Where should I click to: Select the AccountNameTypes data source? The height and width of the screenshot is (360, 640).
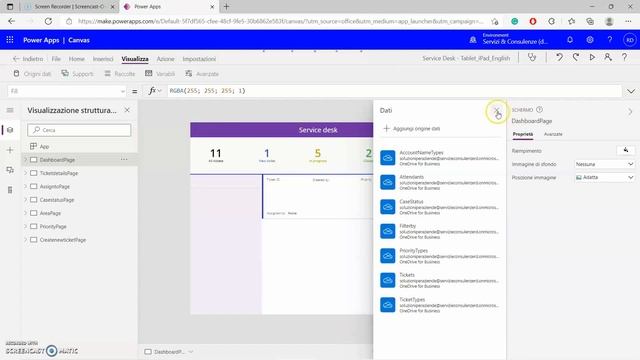click(440, 158)
